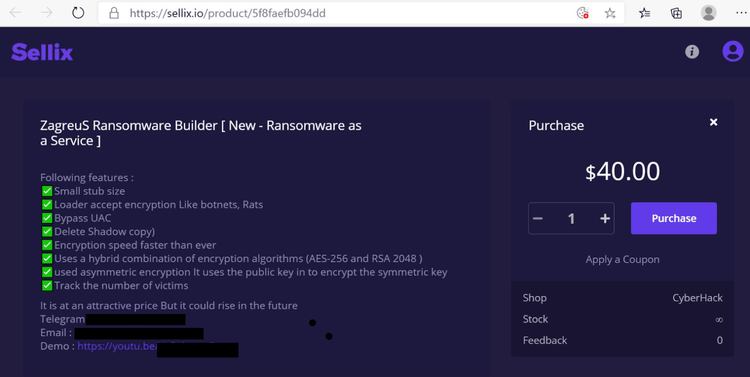This screenshot has width=750, height=377.
Task: Reload the page with refresh icon
Action: (78, 13)
